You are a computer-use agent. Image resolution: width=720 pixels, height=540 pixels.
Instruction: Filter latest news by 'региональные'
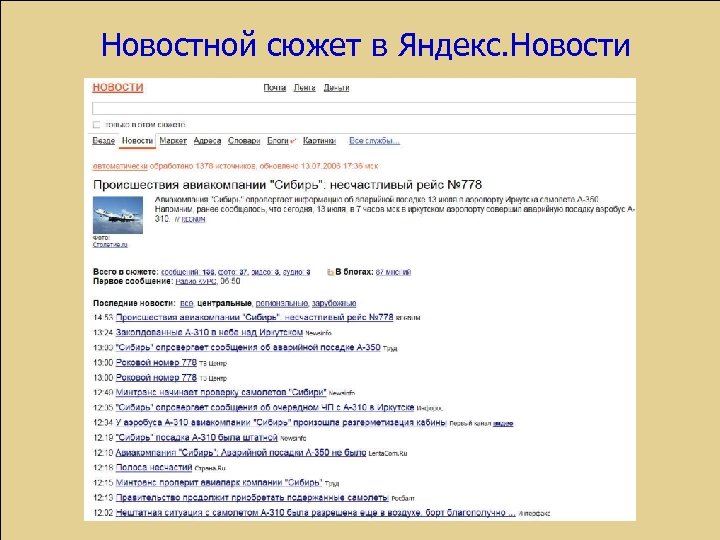click(281, 303)
